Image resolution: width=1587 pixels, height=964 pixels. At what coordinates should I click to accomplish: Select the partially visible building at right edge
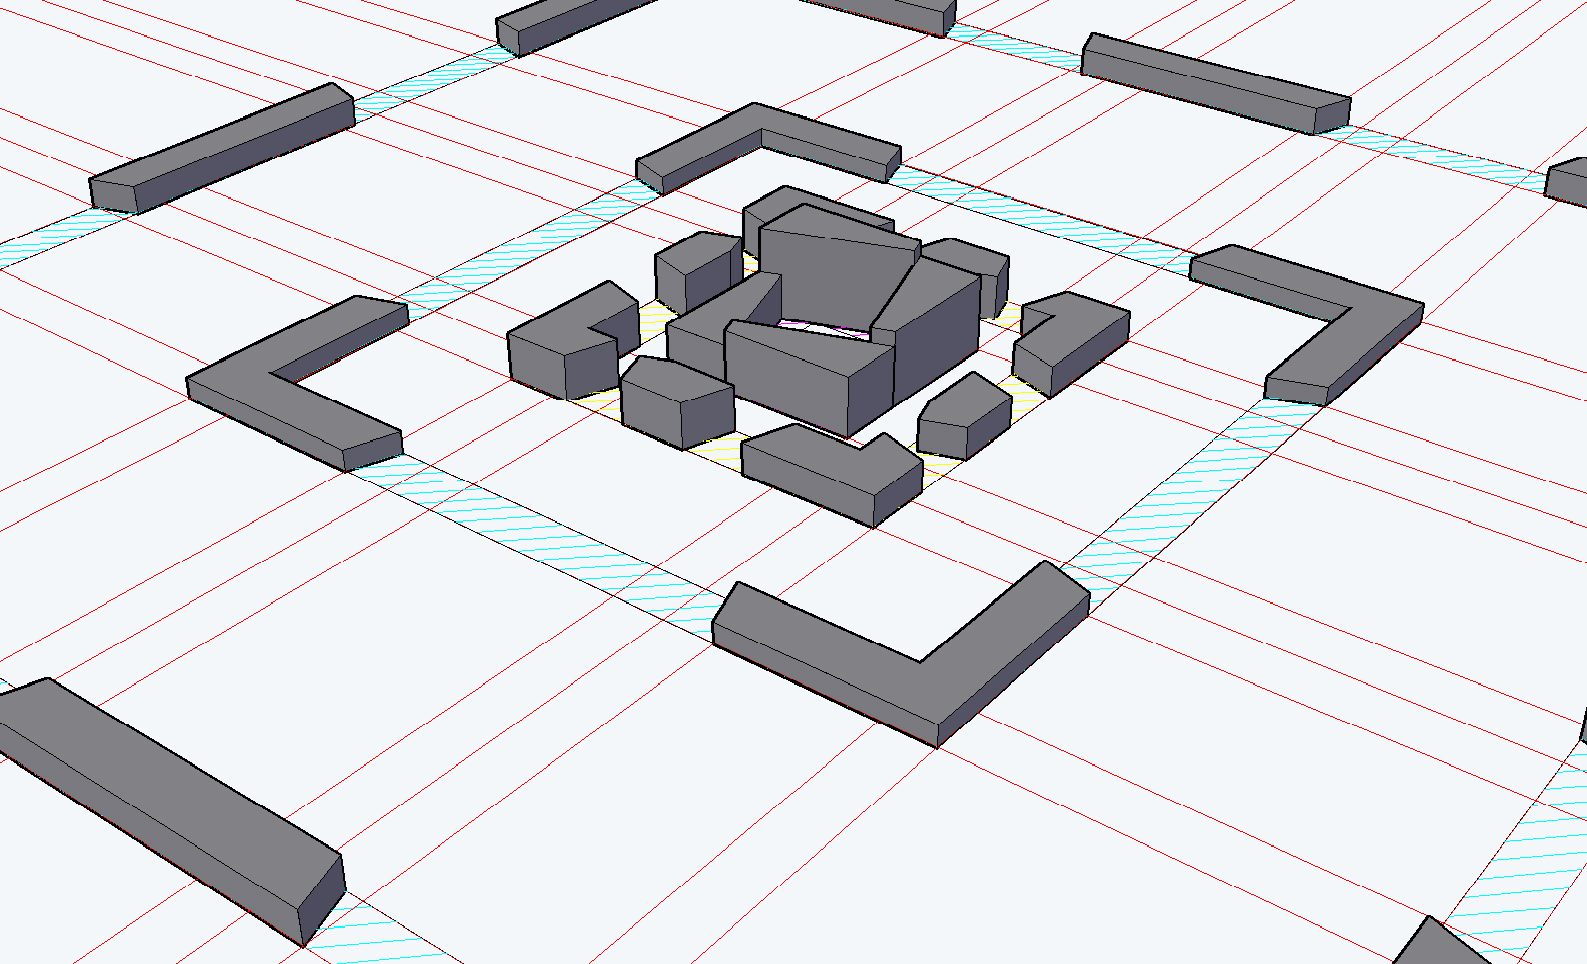click(1568, 182)
